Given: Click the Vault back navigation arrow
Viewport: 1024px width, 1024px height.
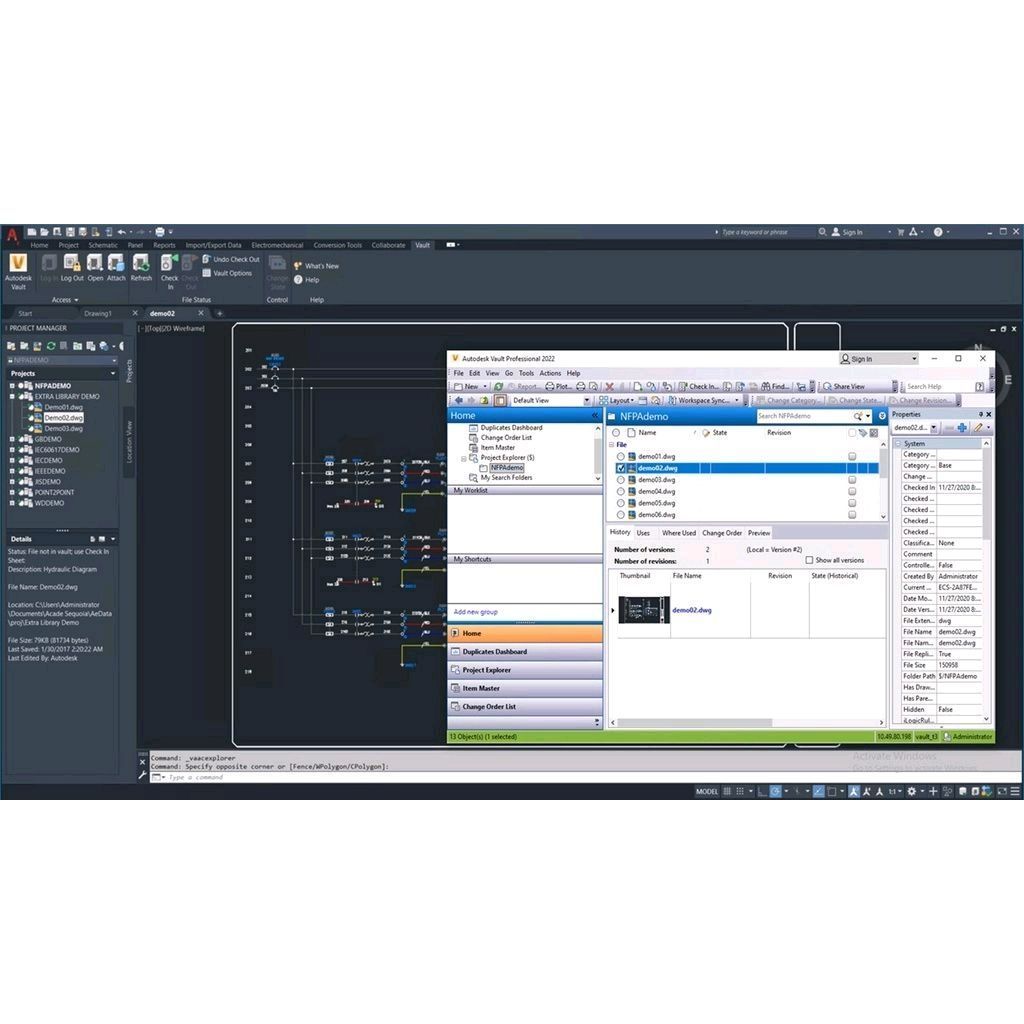Looking at the screenshot, I should pyautogui.click(x=458, y=400).
